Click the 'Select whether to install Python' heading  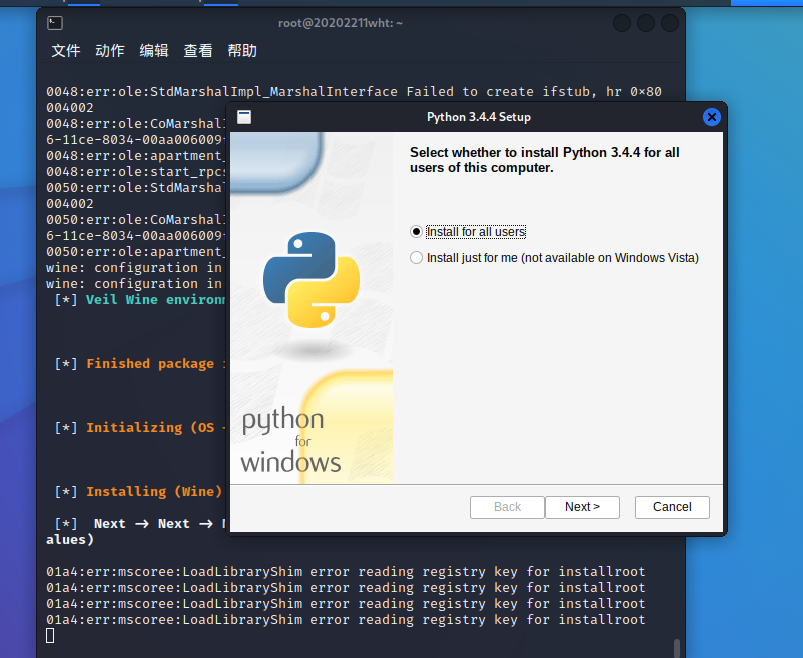coord(544,160)
